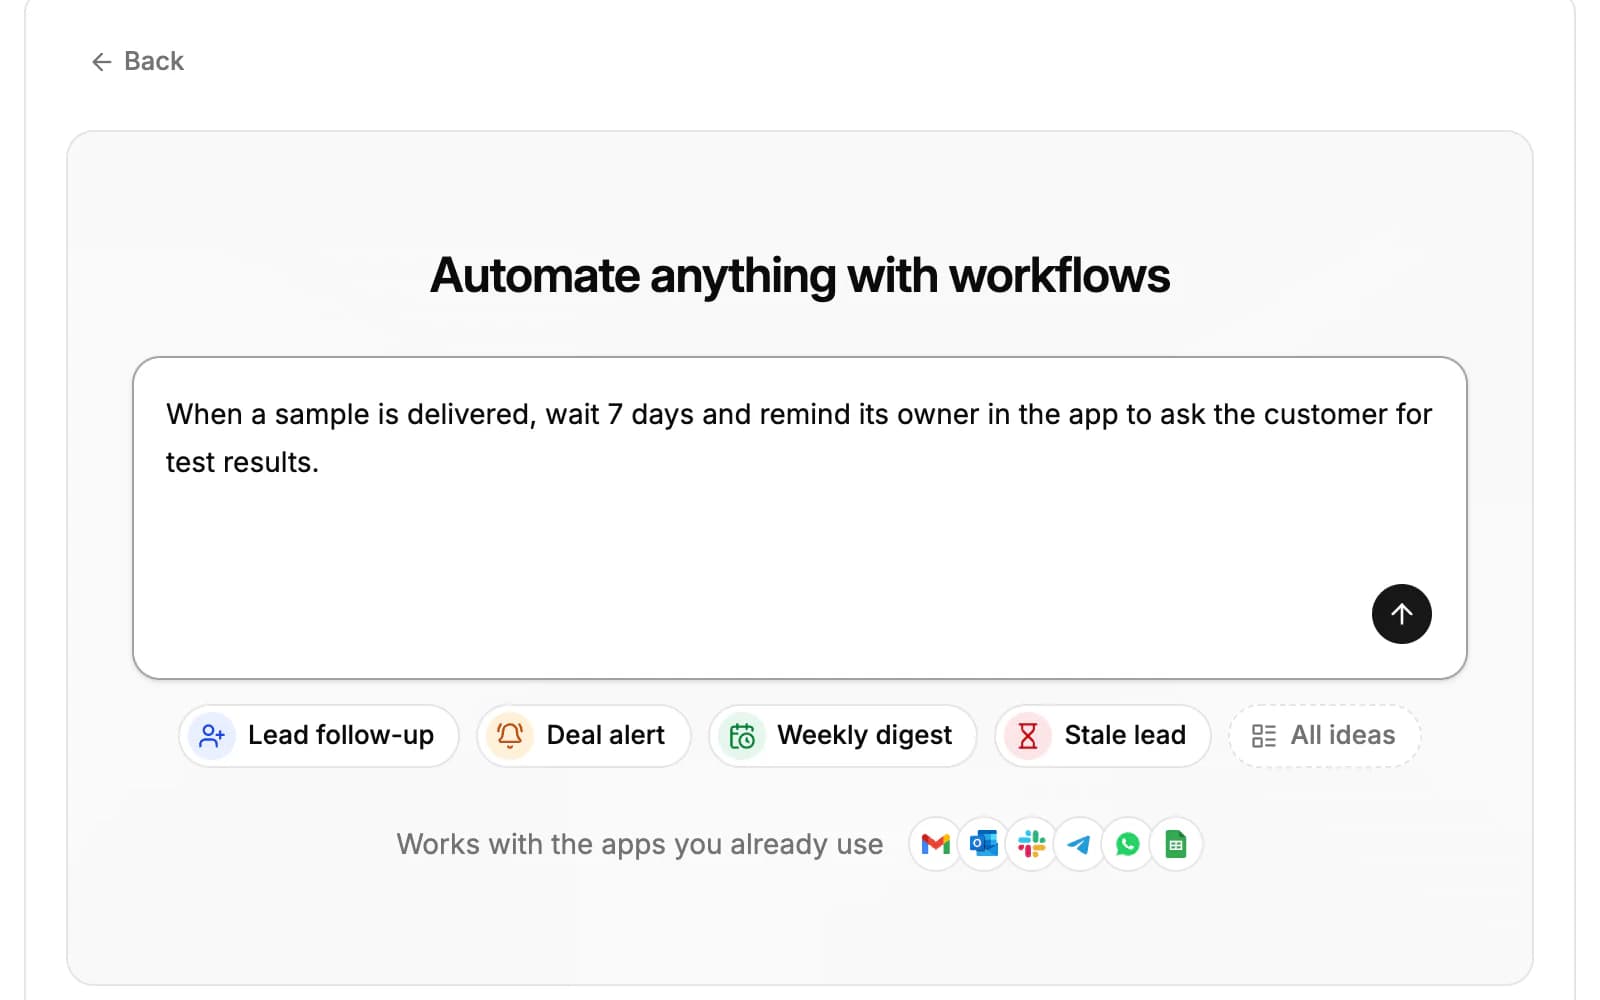
Task: Choose the Weekly digest suggestion
Action: [x=843, y=736]
